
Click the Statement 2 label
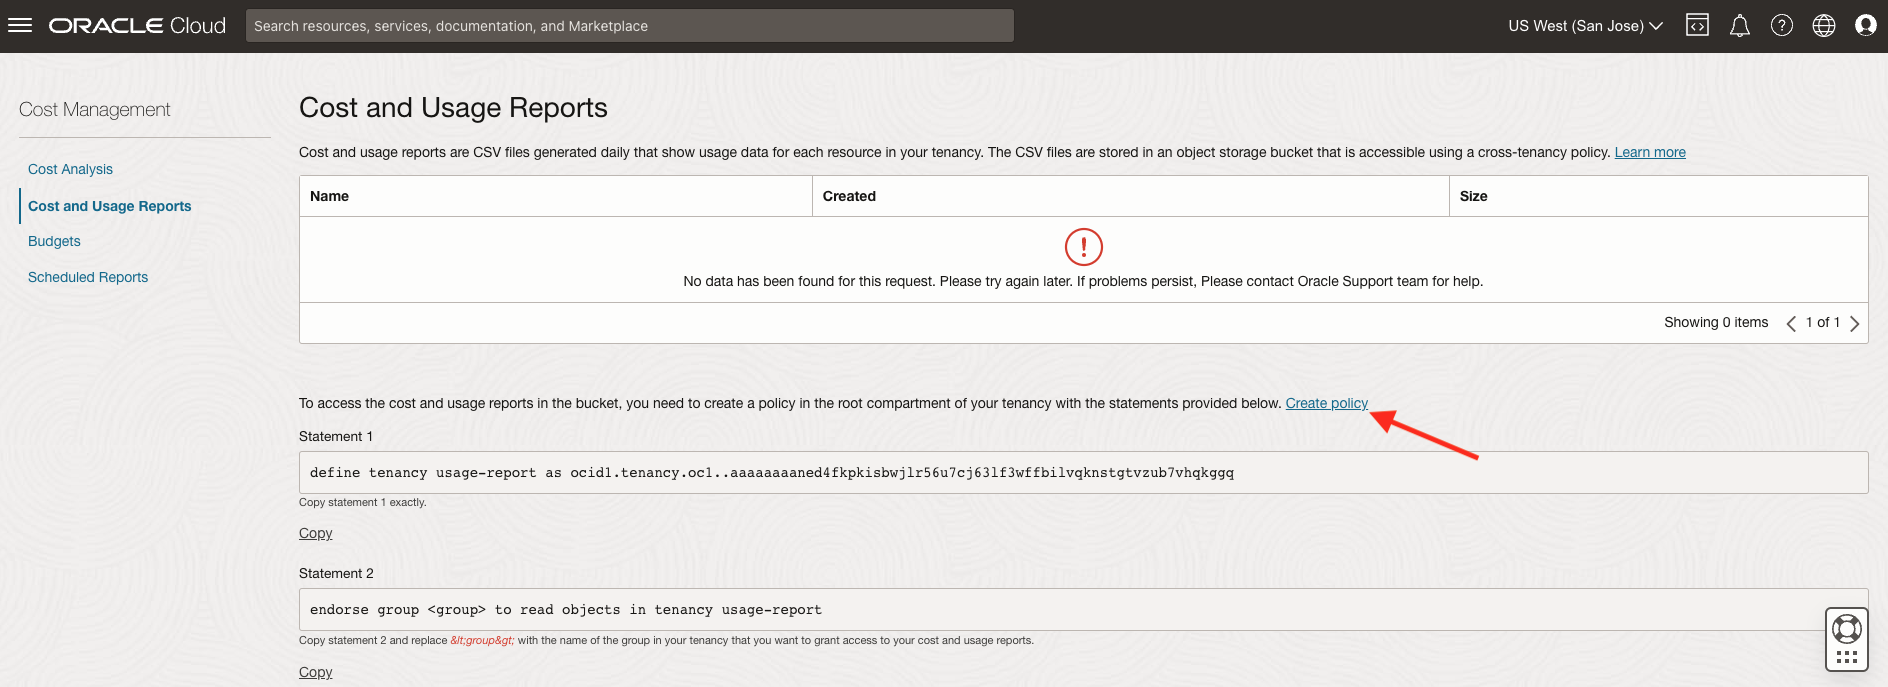(x=336, y=573)
